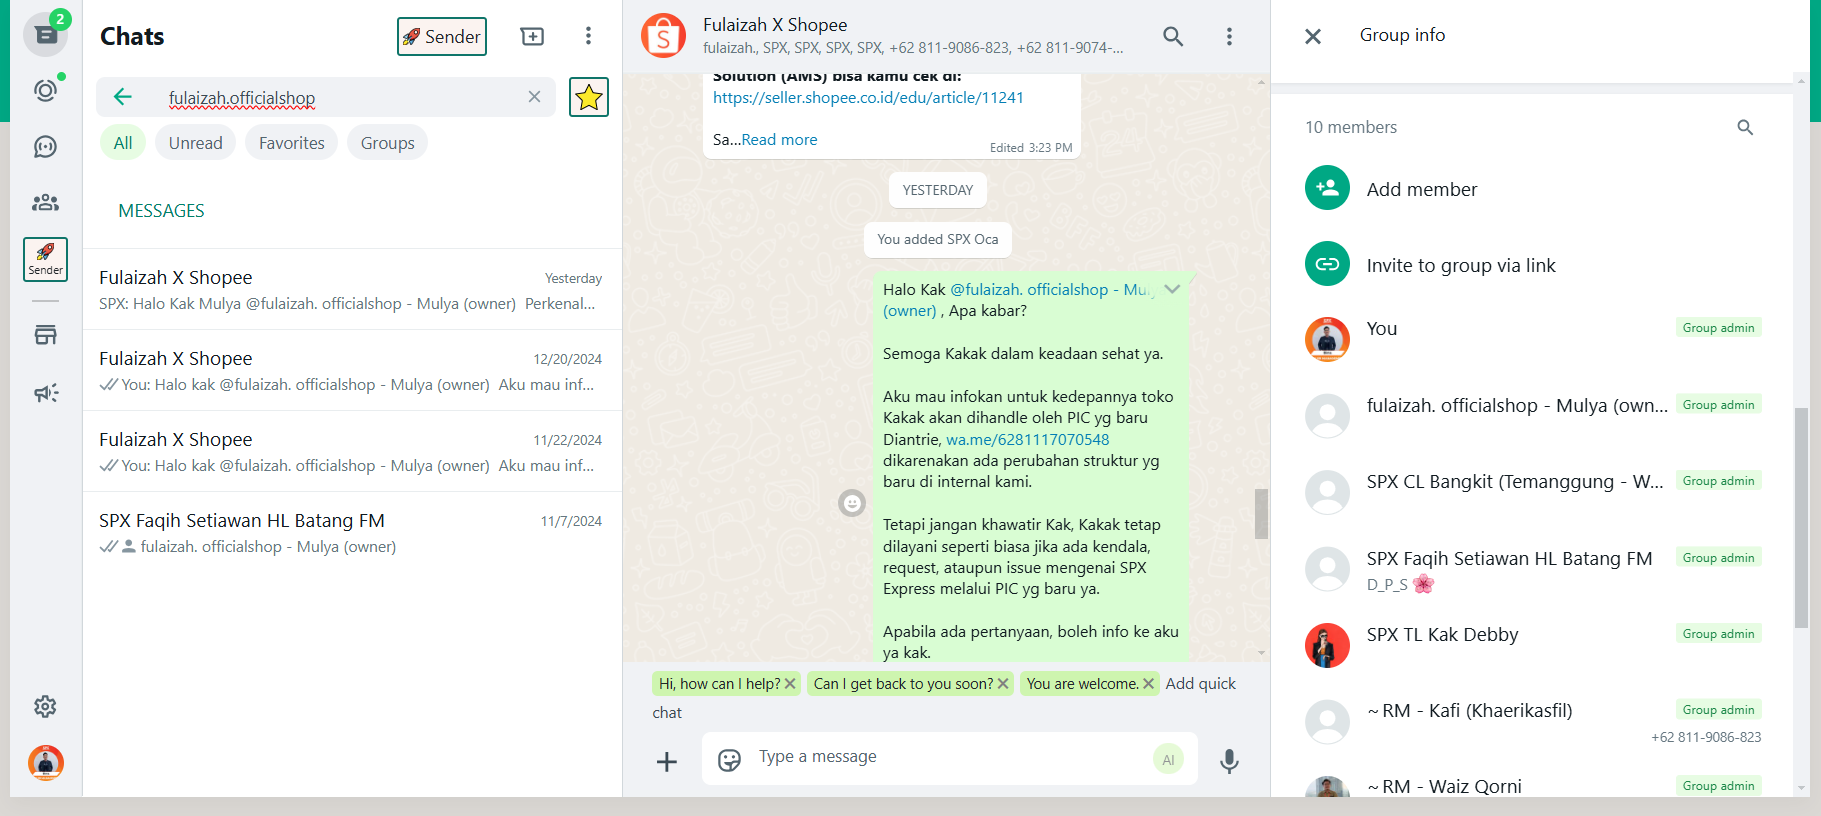
Task: Remove 'Can I get back to you soon?' reply
Action: (1003, 684)
